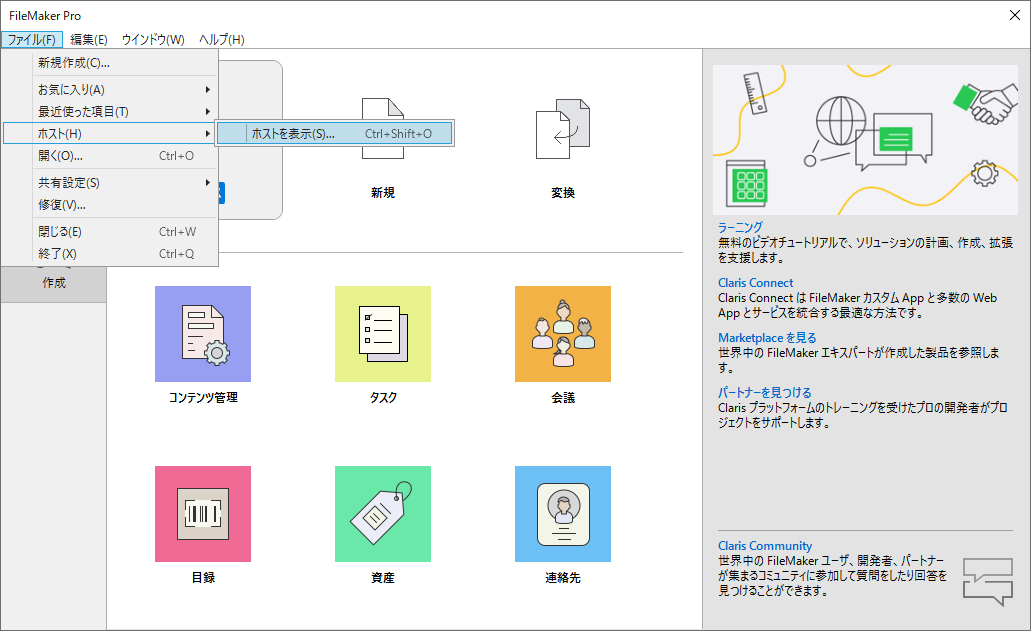Click the 目録 barcode template icon
Screen dimensions: 1031x631
(x=203, y=513)
